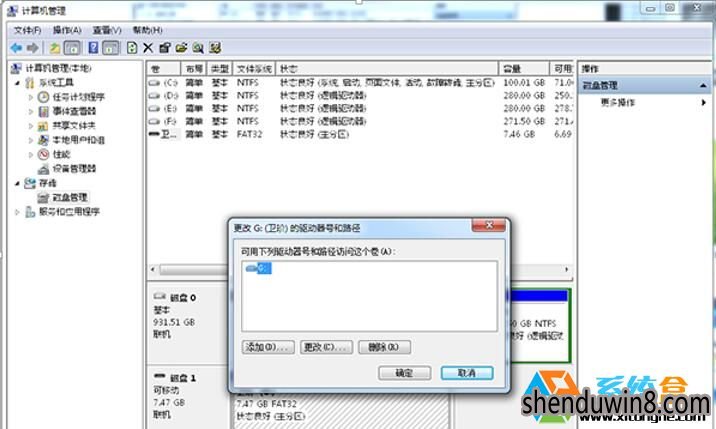The image size is (716, 429).
Task: Select 设备管理器 in the tree
Action: point(74,169)
